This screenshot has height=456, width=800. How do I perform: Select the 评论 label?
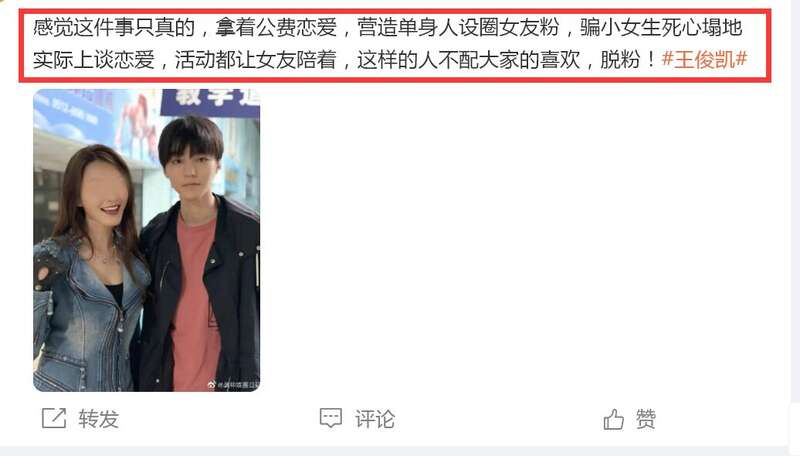click(x=375, y=419)
